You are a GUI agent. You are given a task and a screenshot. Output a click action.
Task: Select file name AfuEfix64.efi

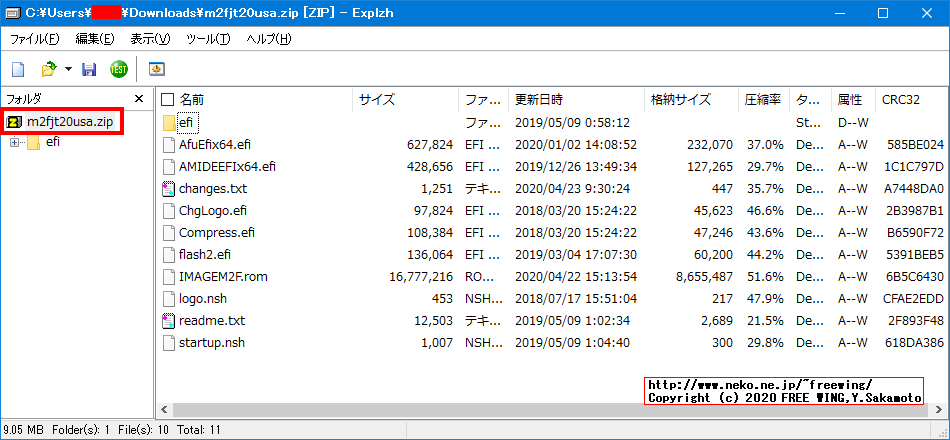click(x=215, y=145)
